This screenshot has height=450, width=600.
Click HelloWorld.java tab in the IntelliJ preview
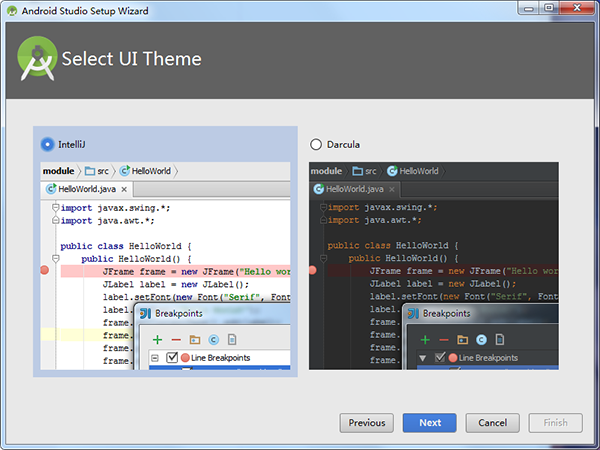point(87,188)
